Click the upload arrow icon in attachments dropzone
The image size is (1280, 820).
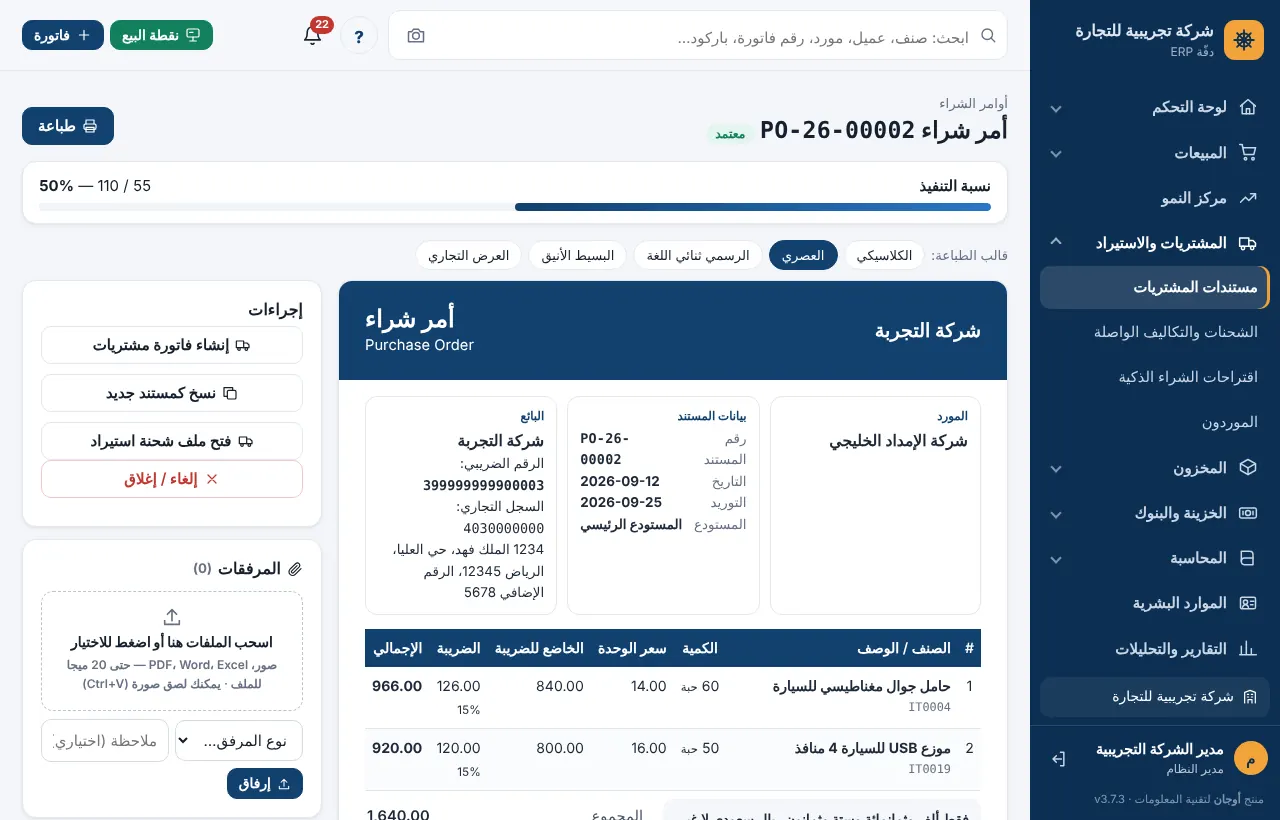click(172, 617)
